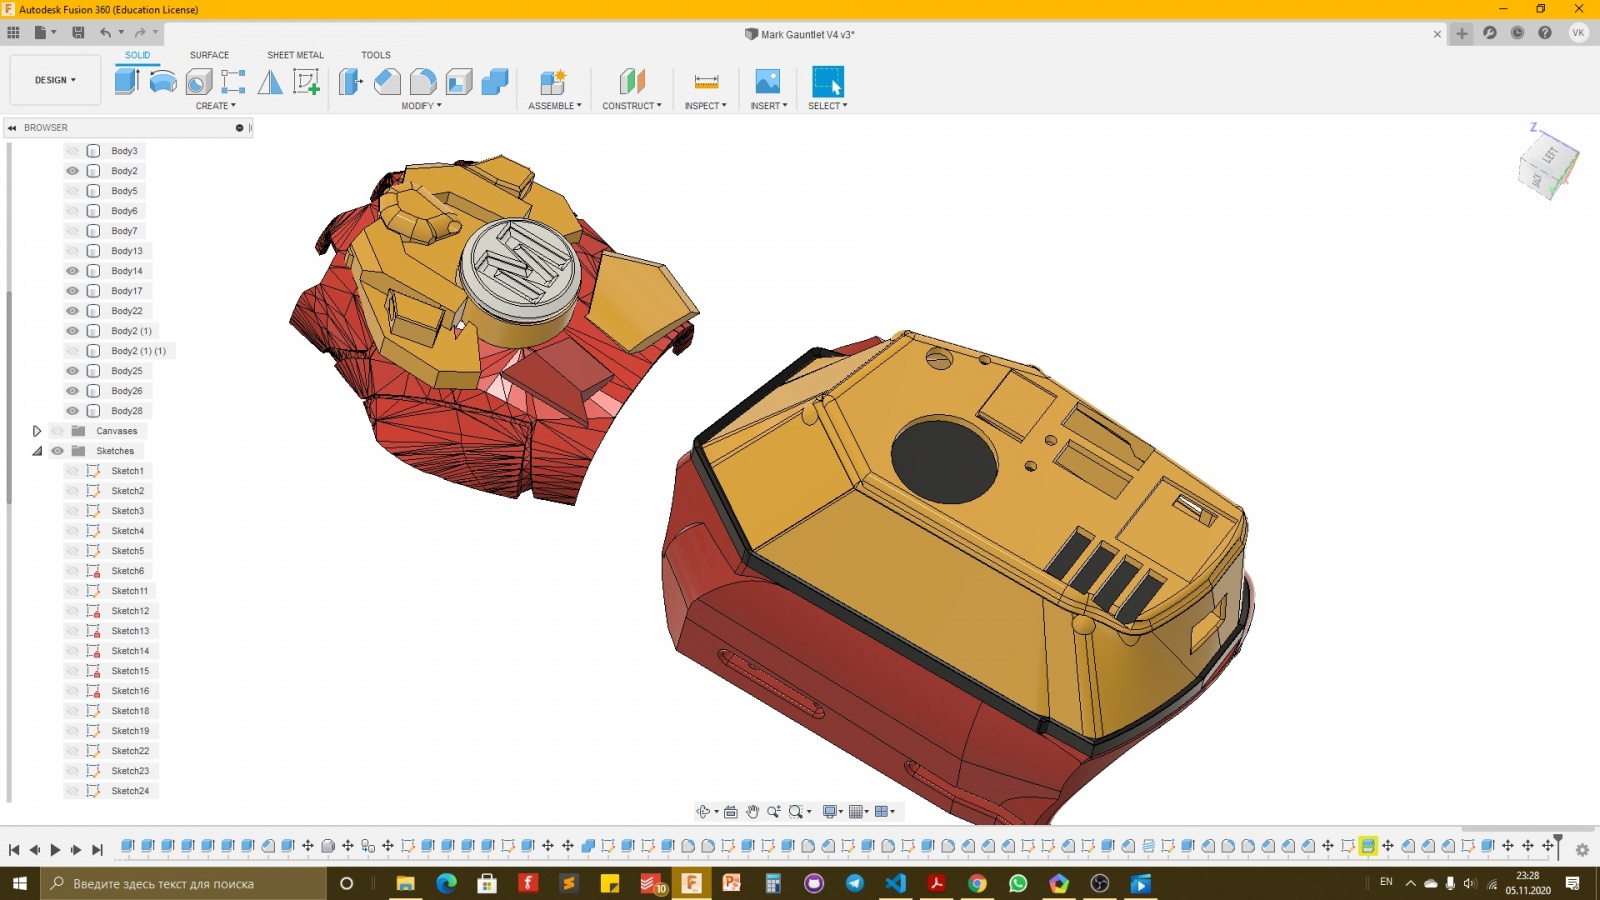Click the Select tool icon
Screen dimensions: 1600x900
point(828,81)
